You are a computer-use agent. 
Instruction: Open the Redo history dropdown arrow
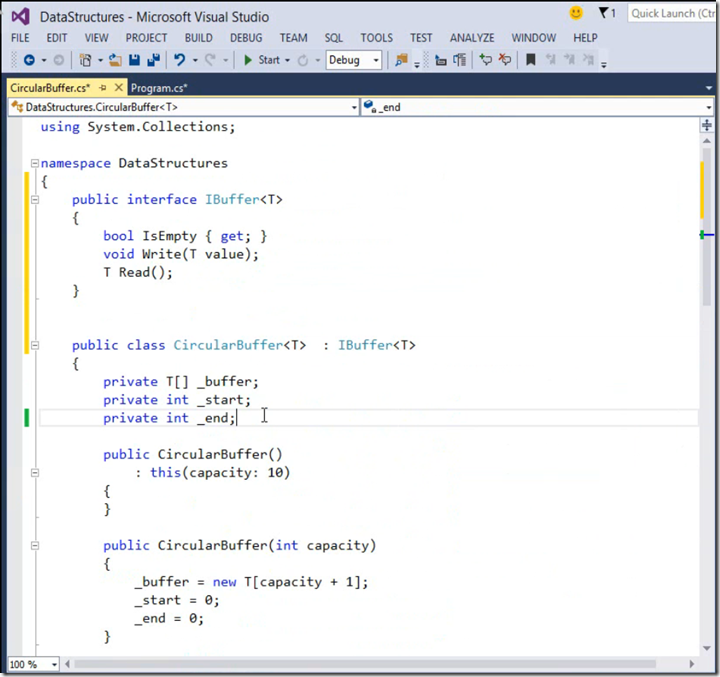point(225,61)
